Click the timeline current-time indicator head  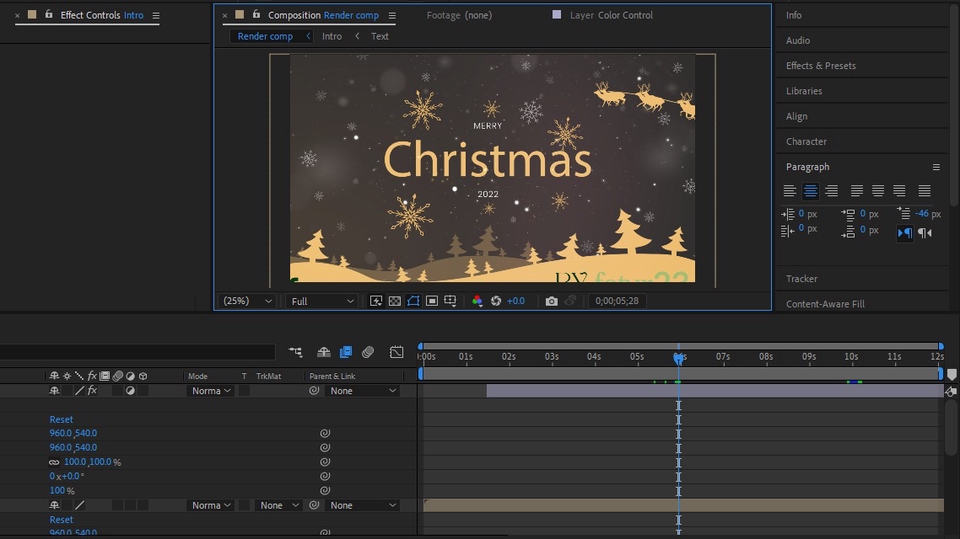click(678, 358)
